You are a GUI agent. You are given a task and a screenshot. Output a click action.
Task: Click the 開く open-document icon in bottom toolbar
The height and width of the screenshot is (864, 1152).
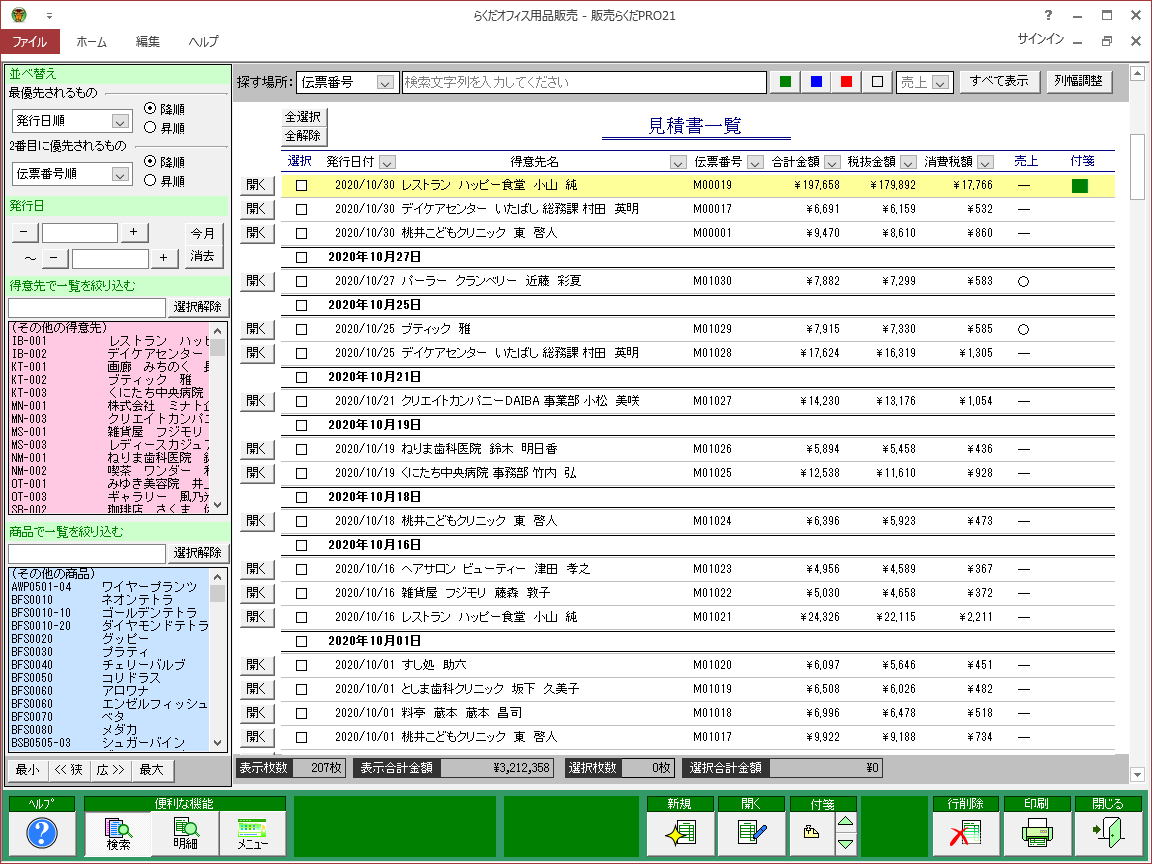click(x=751, y=833)
